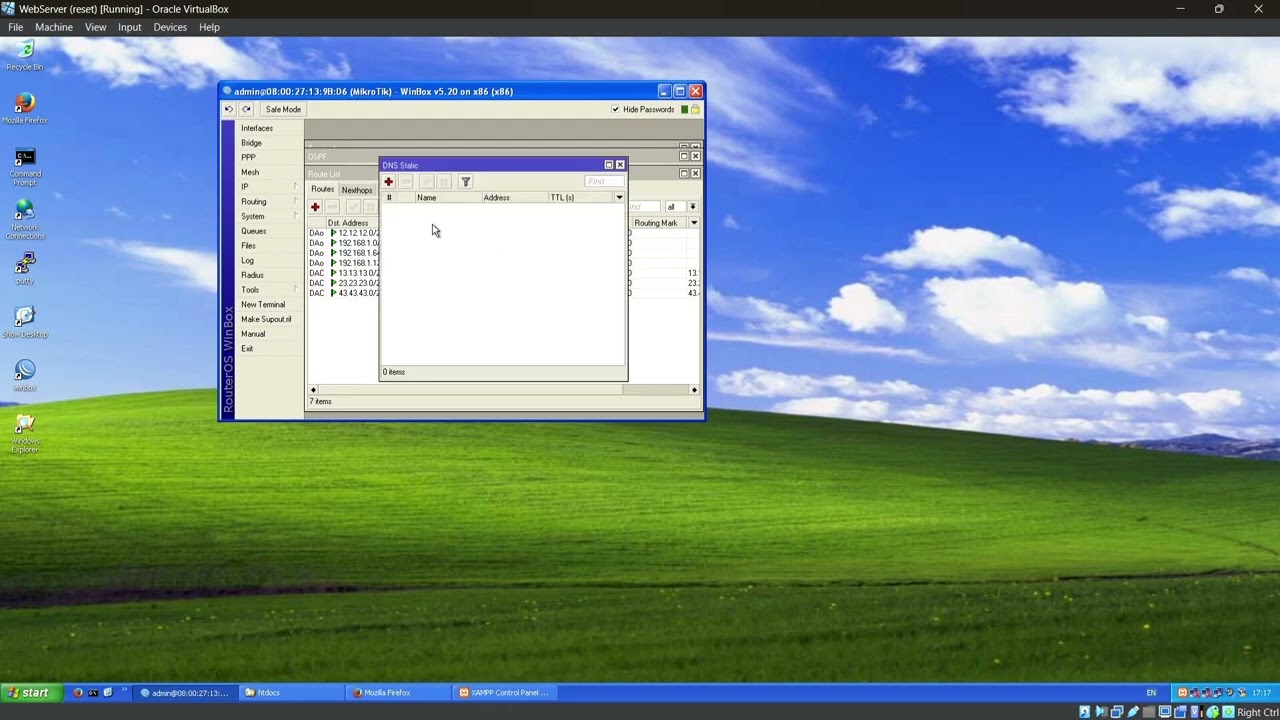This screenshot has height=720, width=1280.
Task: Switch to the Routes tab
Action: click(322, 189)
